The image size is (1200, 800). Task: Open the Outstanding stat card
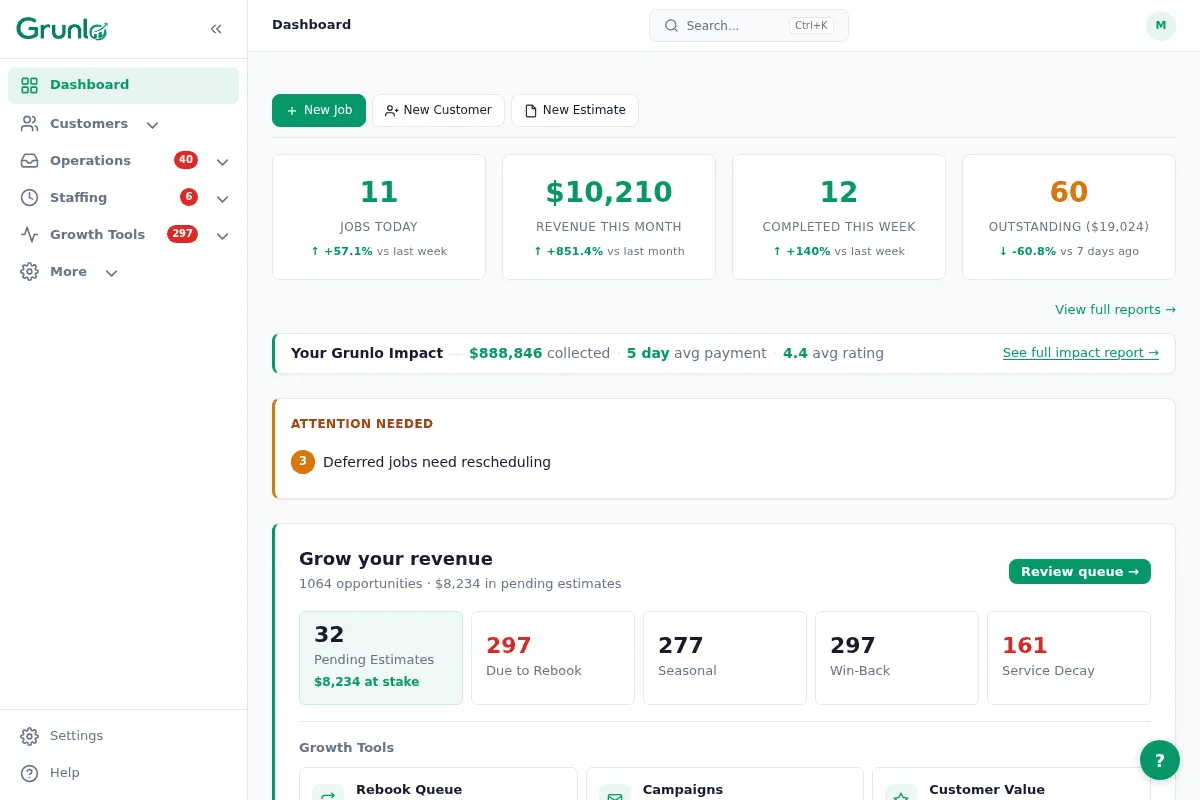click(x=1069, y=217)
